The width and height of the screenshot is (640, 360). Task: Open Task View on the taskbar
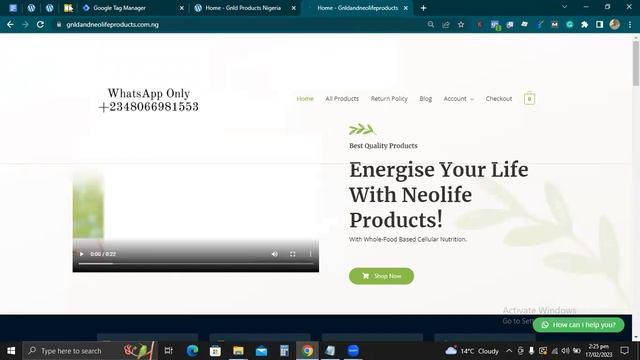[x=168, y=351]
